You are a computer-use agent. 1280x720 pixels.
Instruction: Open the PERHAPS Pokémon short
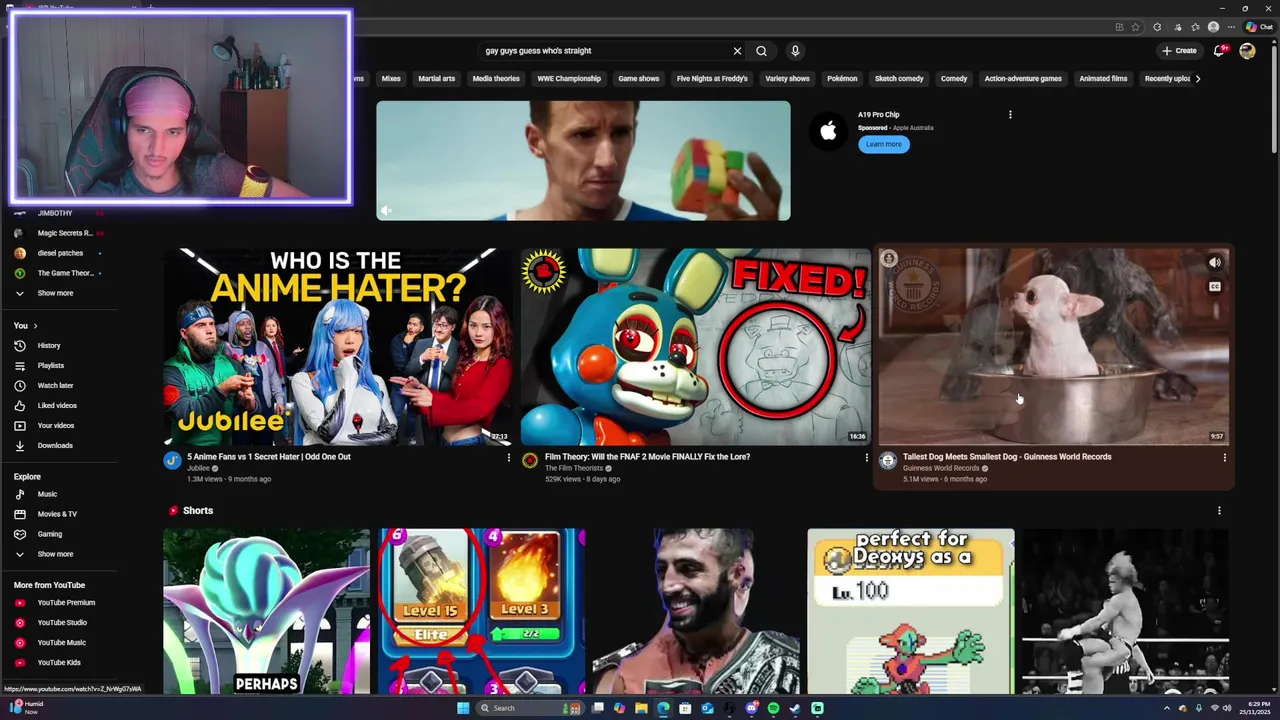tap(266, 611)
